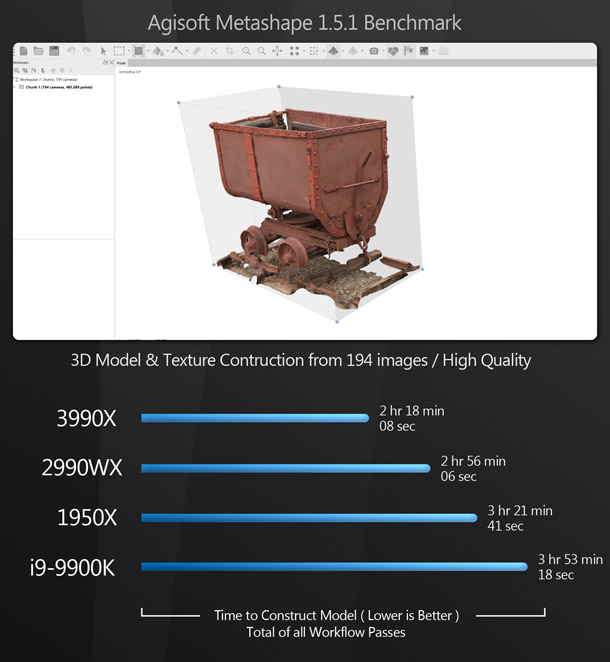The image size is (610, 662).
Task: Click the Save disk icon
Action: pos(54,50)
